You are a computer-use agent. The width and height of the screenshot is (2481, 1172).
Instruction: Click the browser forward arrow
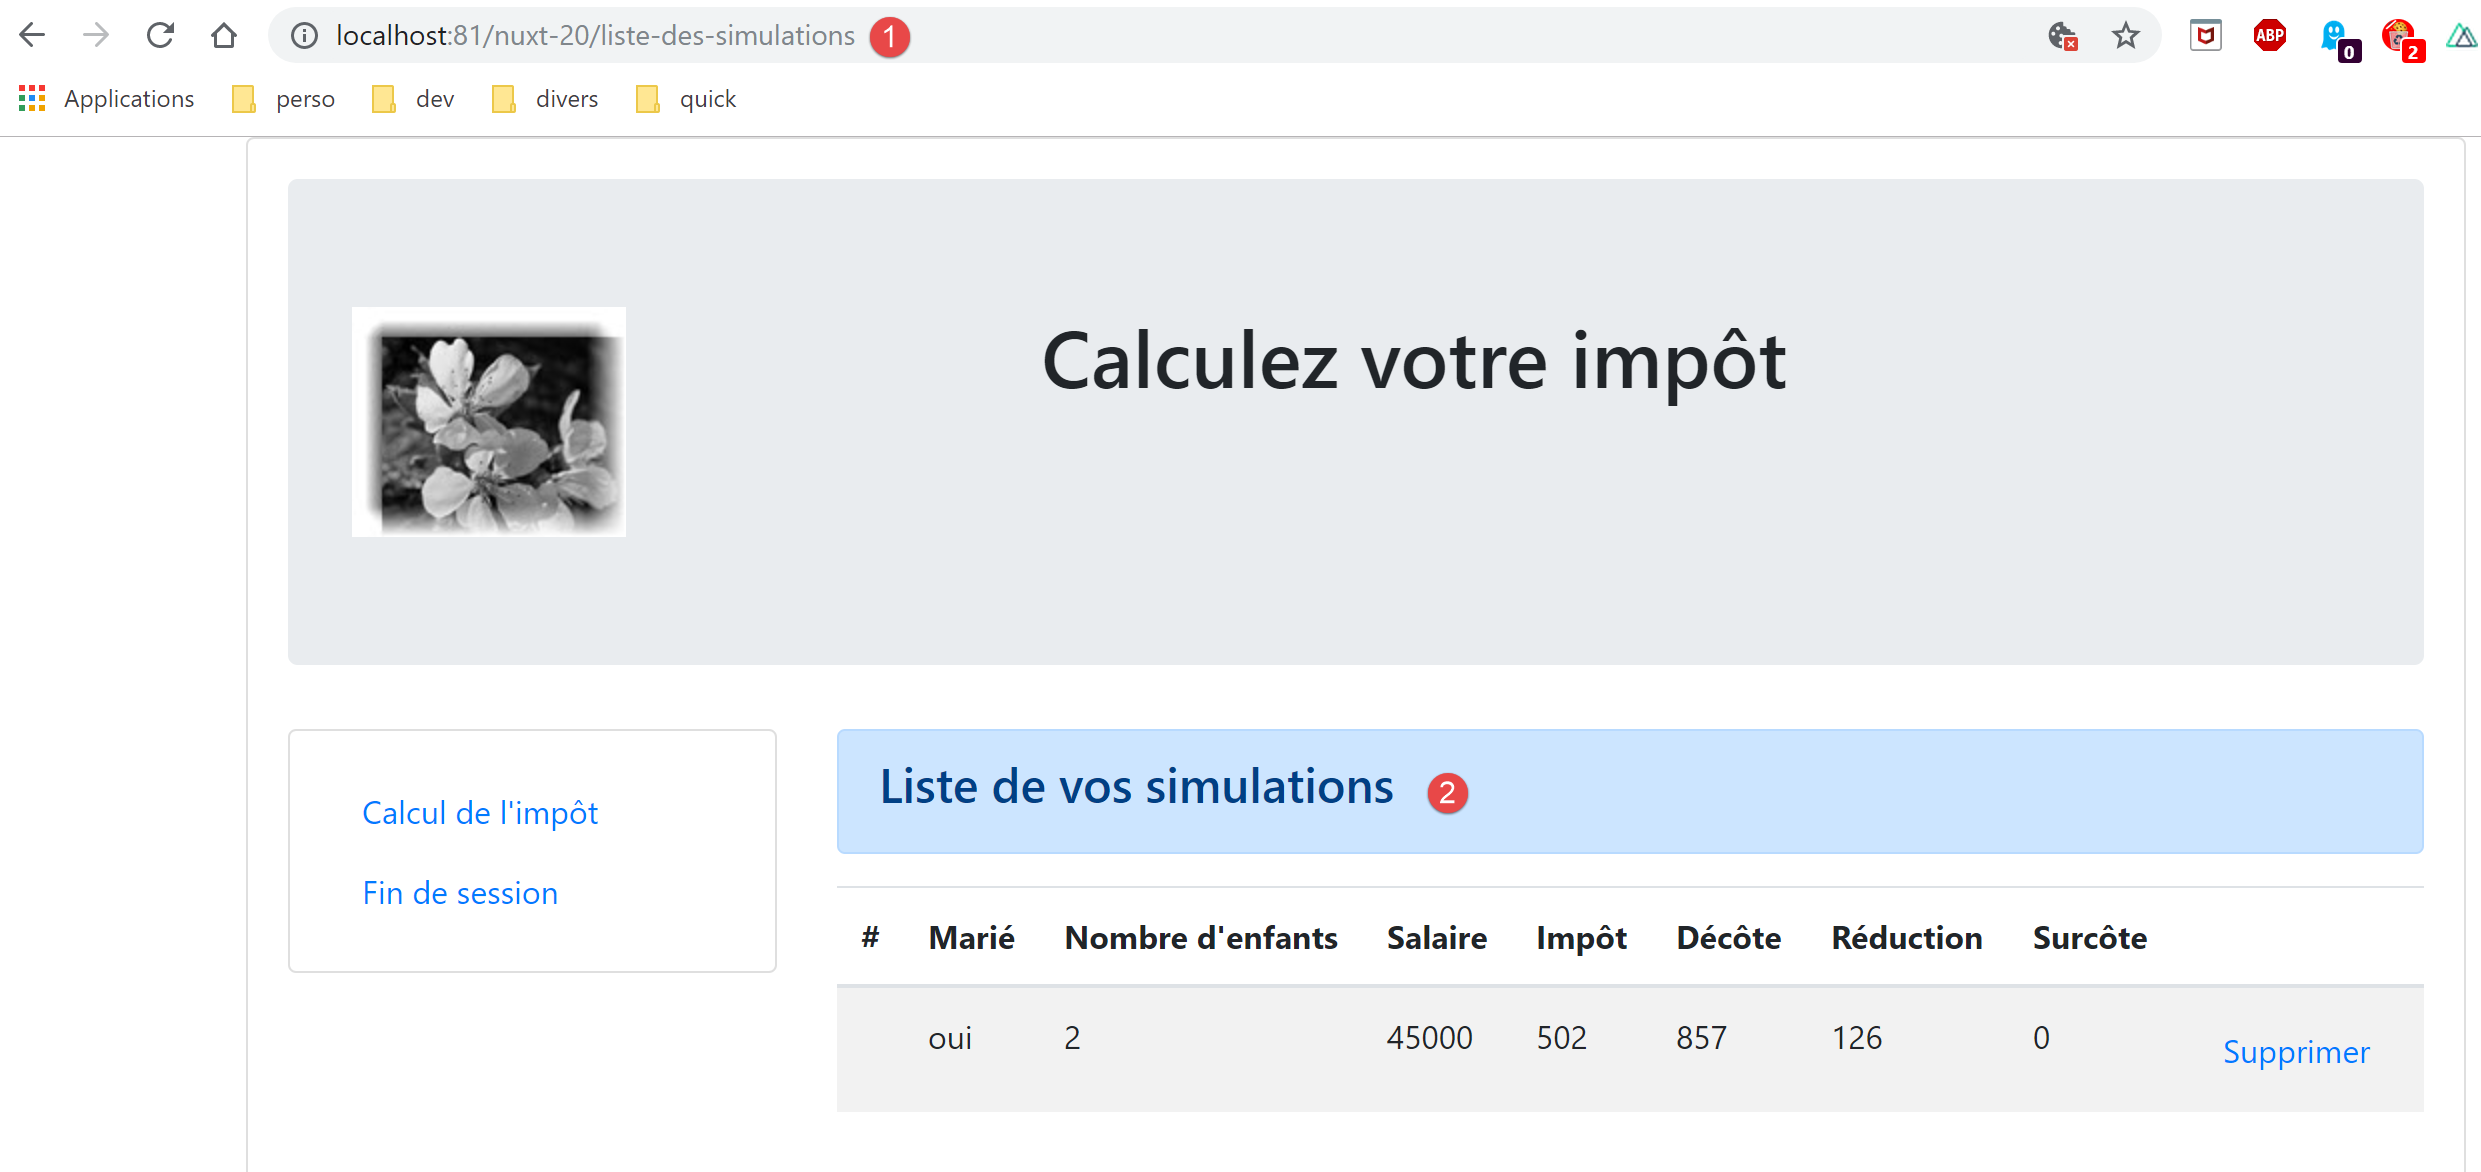tap(96, 36)
